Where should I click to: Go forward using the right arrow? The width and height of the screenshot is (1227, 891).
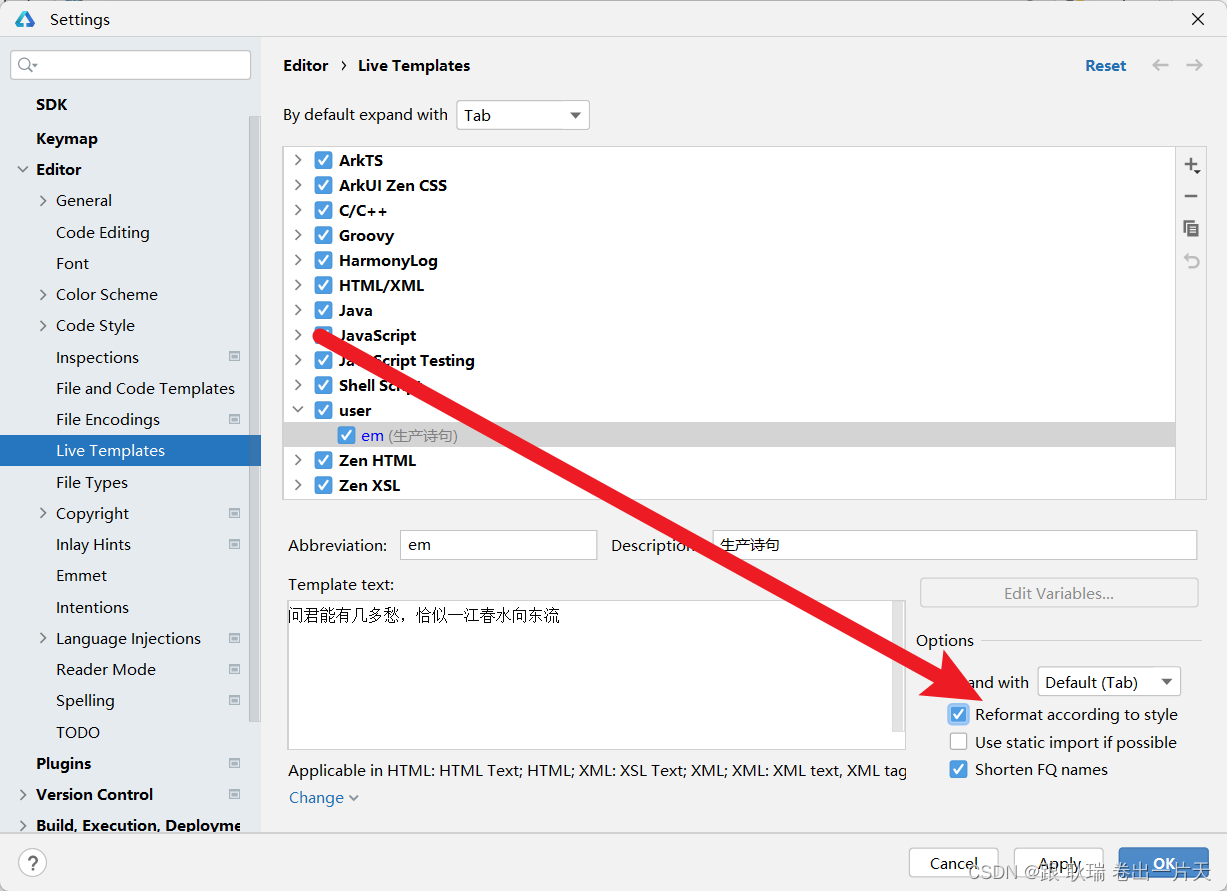click(x=1194, y=65)
